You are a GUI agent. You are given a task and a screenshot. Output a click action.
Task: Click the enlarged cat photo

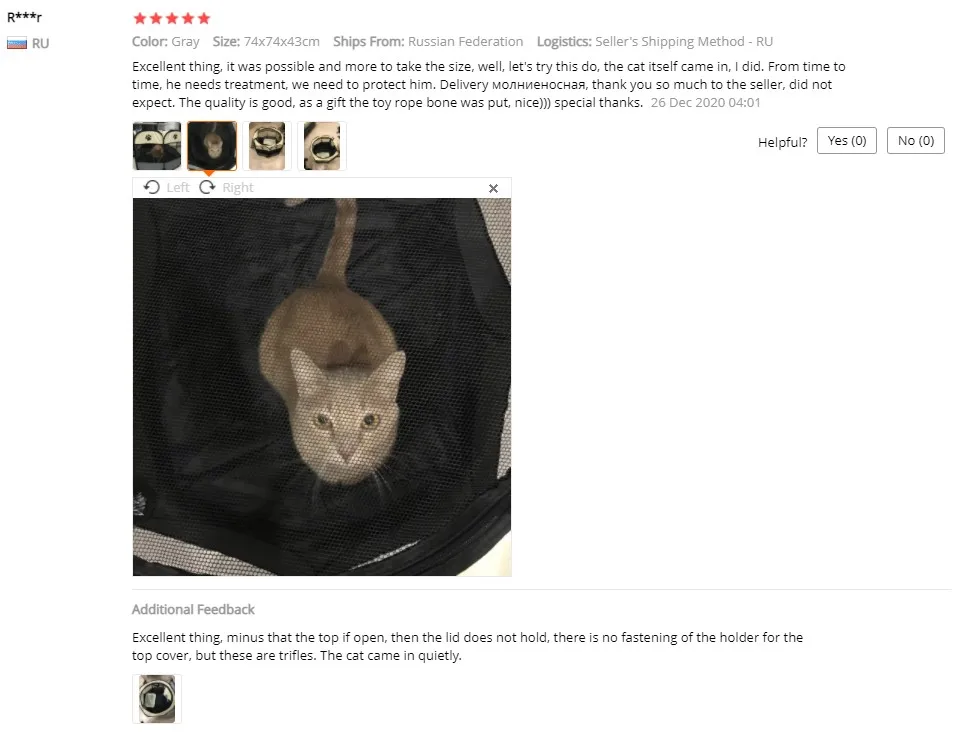(x=322, y=387)
